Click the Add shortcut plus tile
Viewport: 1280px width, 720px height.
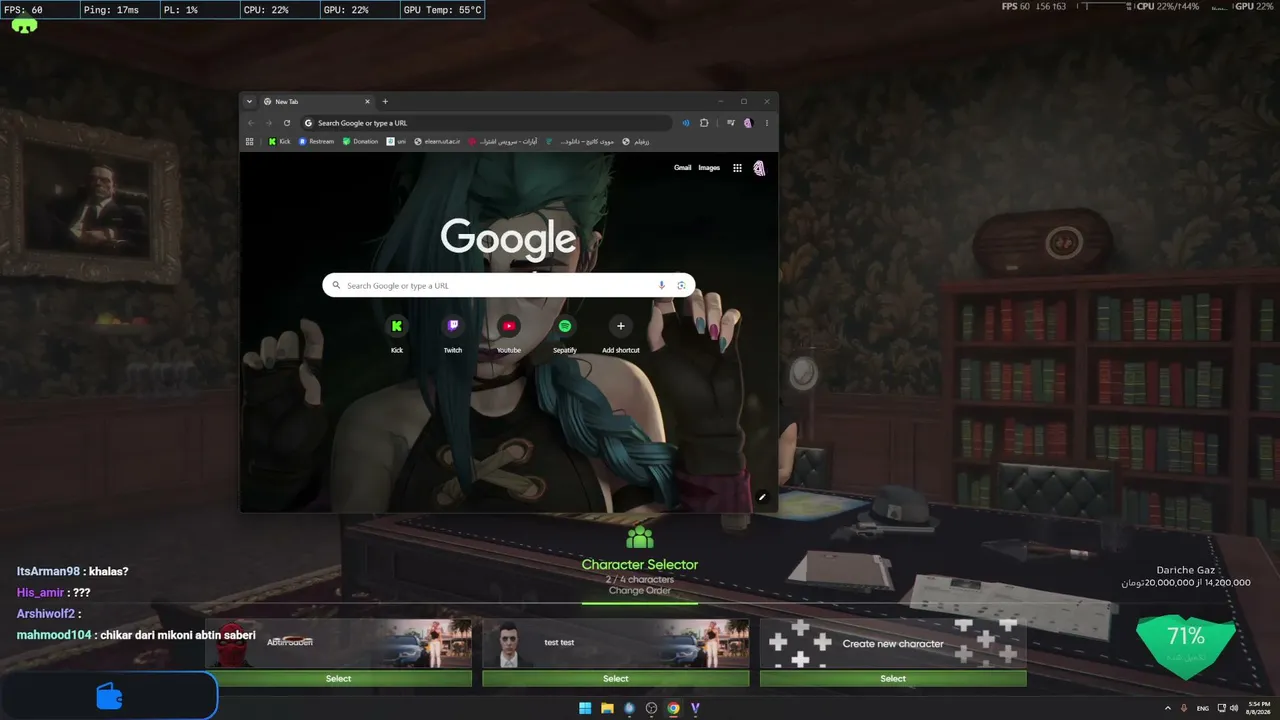[621, 334]
